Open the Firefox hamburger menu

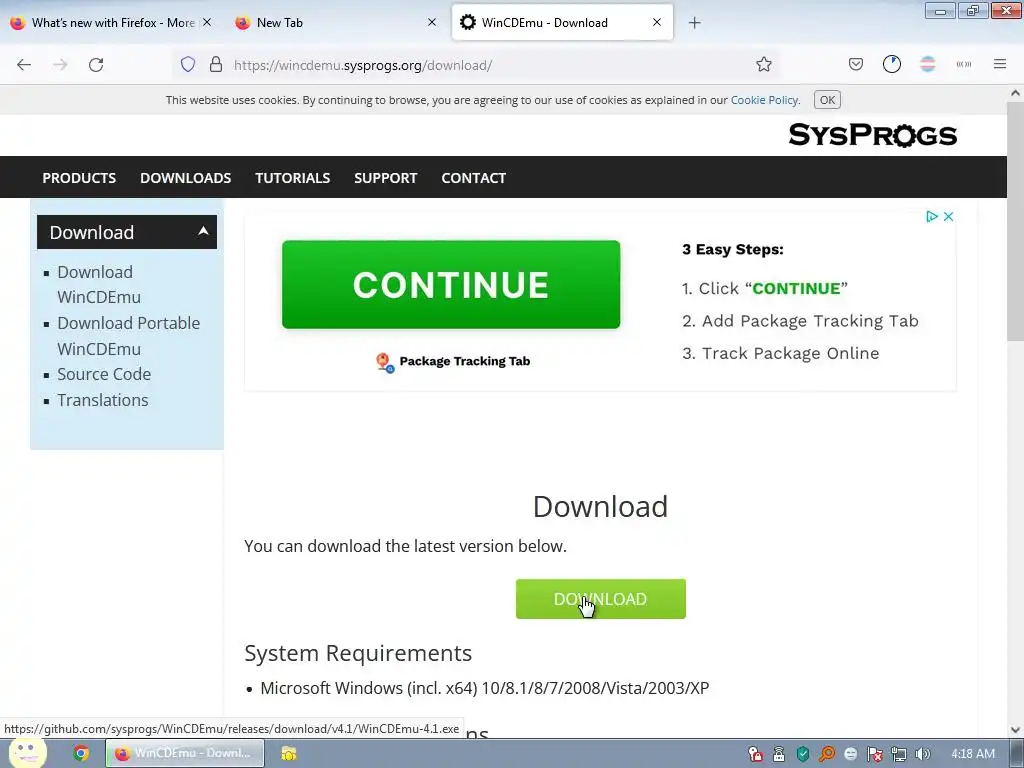[999, 64]
